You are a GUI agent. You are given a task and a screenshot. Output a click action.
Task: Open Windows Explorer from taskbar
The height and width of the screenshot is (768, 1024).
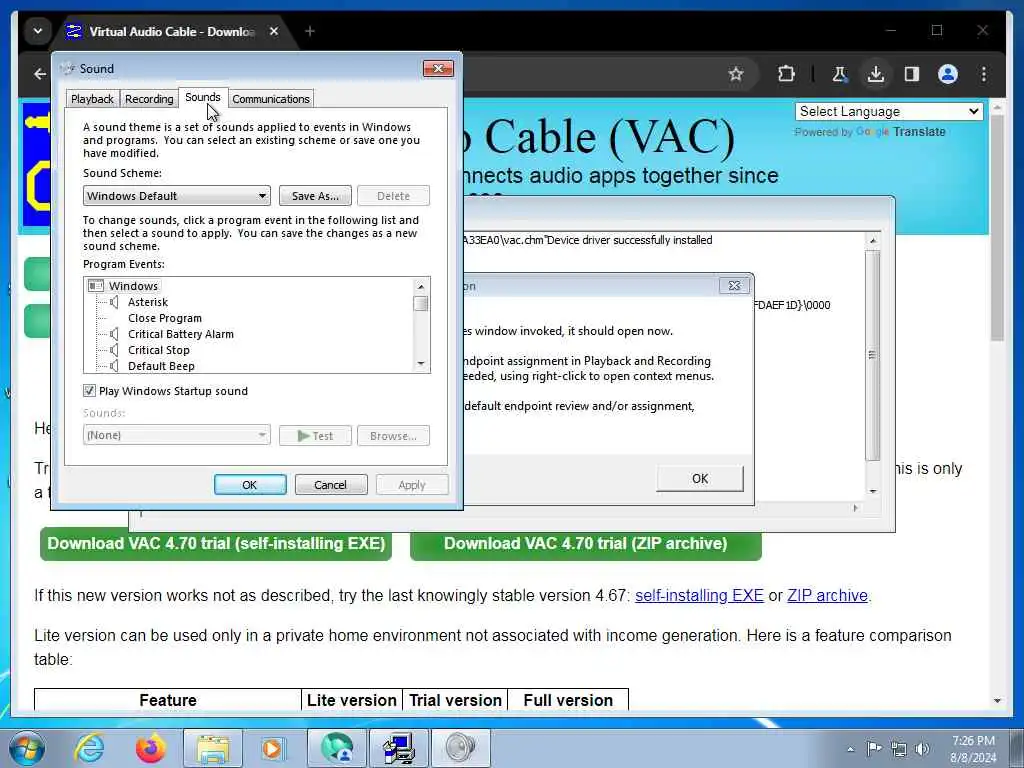point(212,748)
